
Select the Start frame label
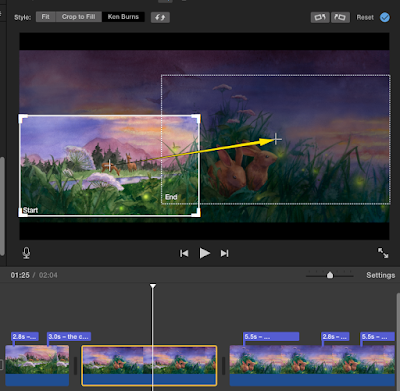(x=30, y=210)
